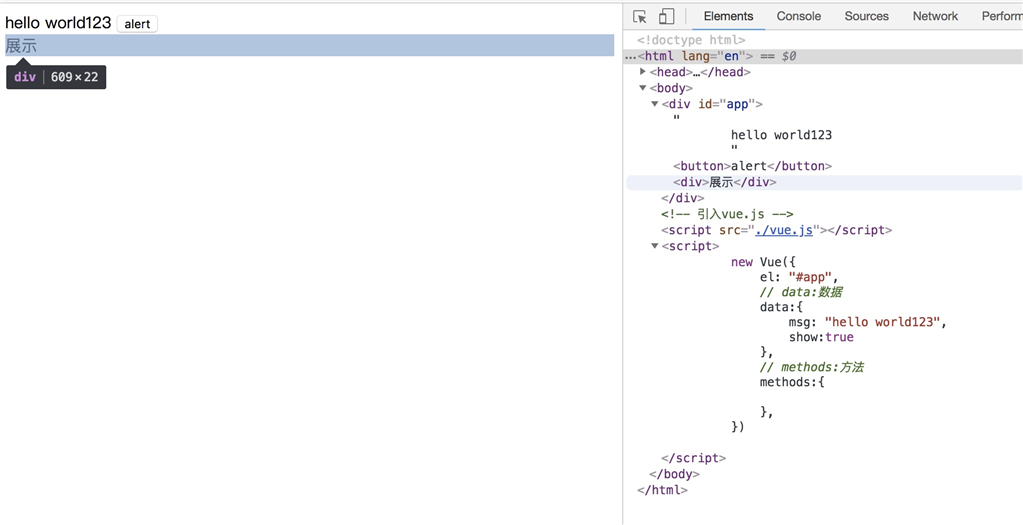
Task: Open the ./vue.js source link
Action: point(784,230)
